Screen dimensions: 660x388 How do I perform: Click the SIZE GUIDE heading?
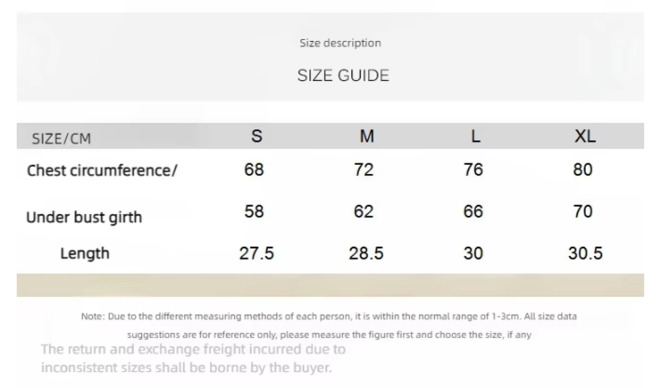click(343, 76)
